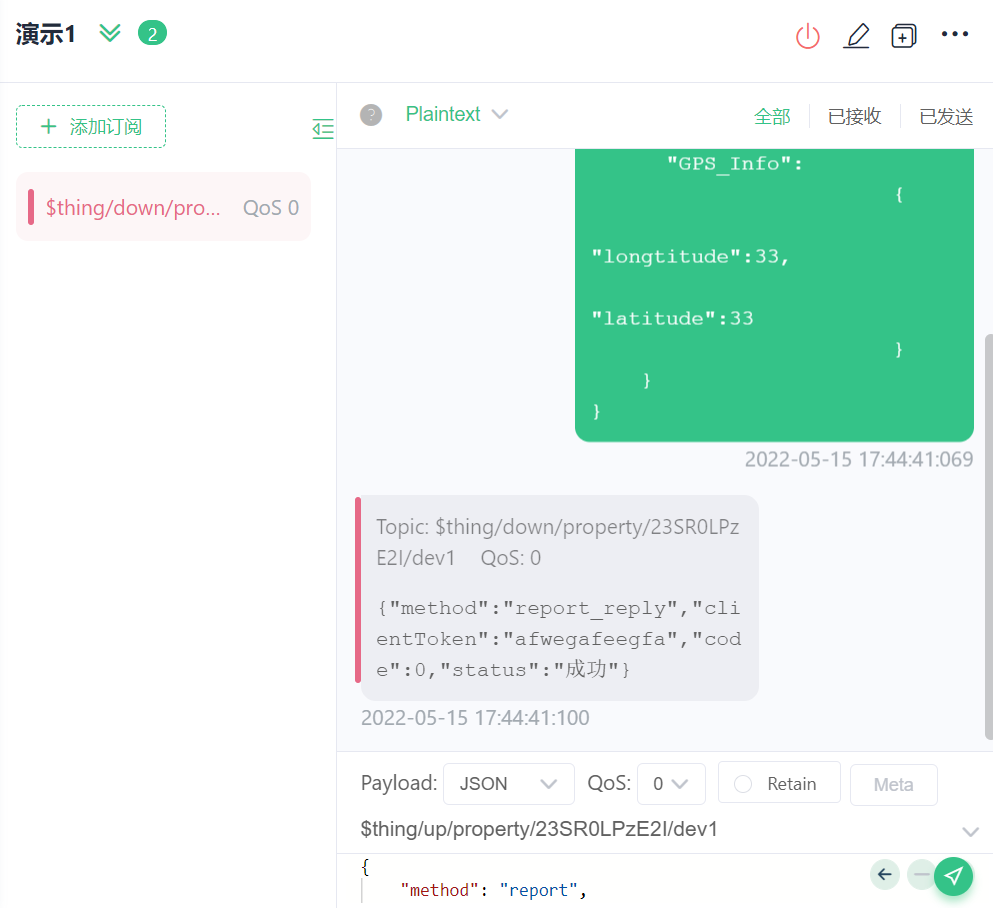
Task: Enable the Retain option
Action: tap(776, 784)
